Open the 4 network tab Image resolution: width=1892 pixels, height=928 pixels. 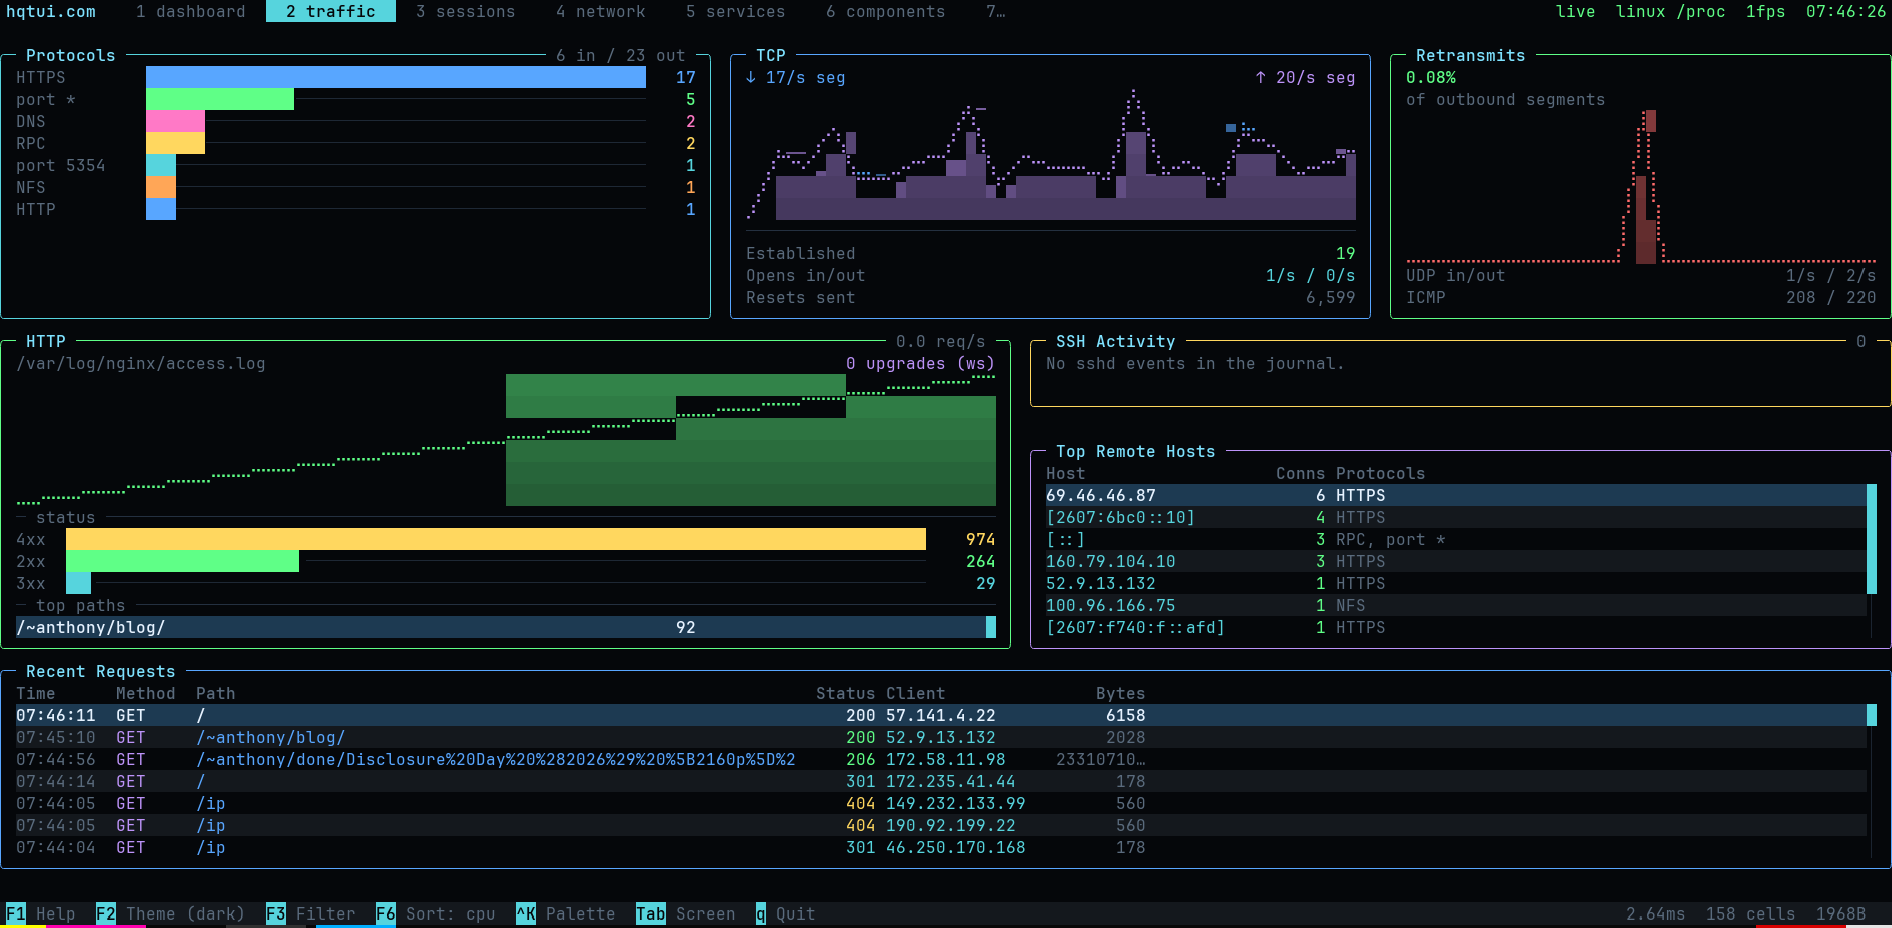point(600,11)
